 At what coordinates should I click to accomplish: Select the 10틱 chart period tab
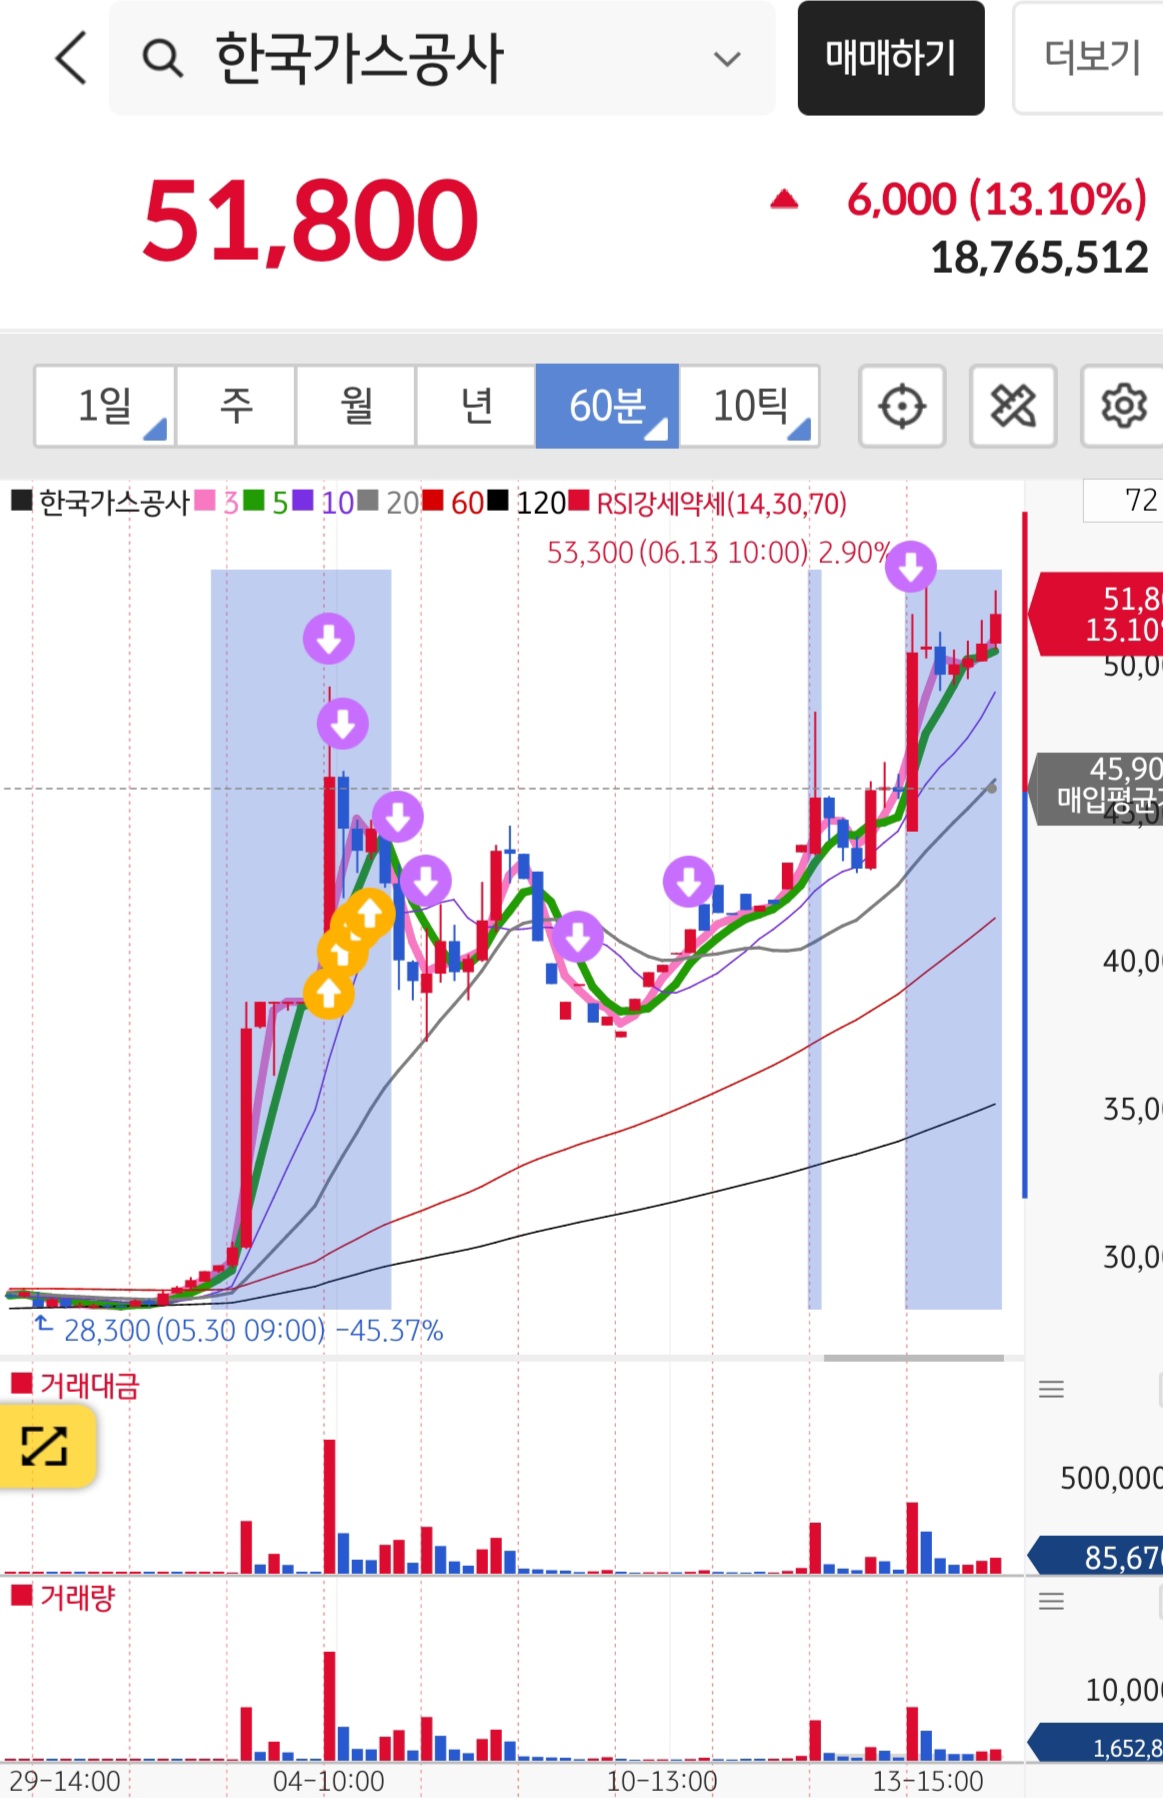point(750,406)
